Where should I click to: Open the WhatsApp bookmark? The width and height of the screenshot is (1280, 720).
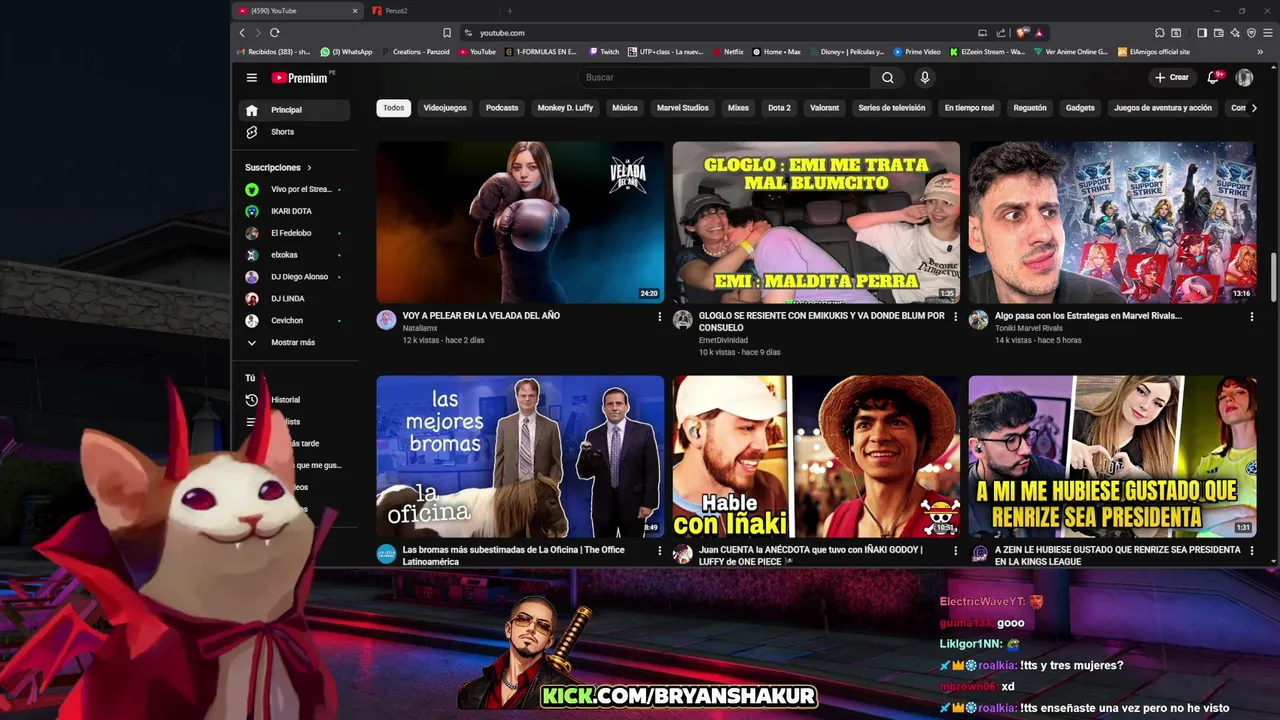(x=346, y=52)
